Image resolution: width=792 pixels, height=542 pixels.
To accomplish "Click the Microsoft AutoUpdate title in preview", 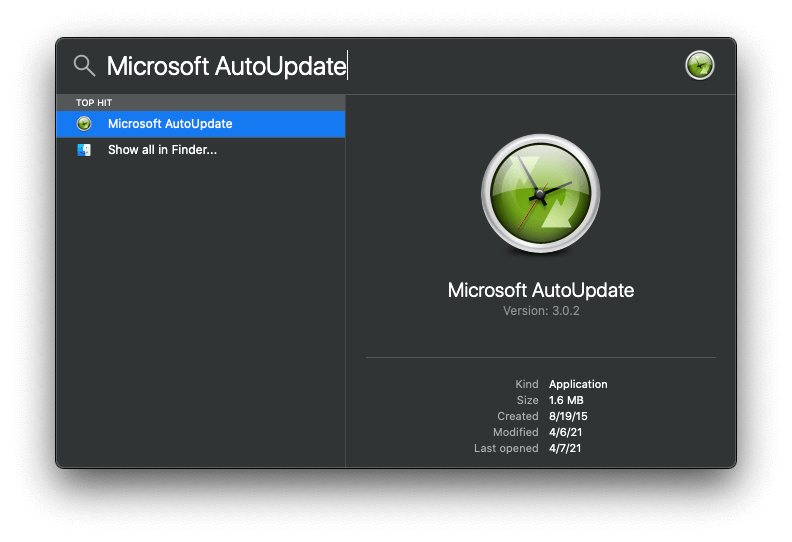I will pos(540,290).
